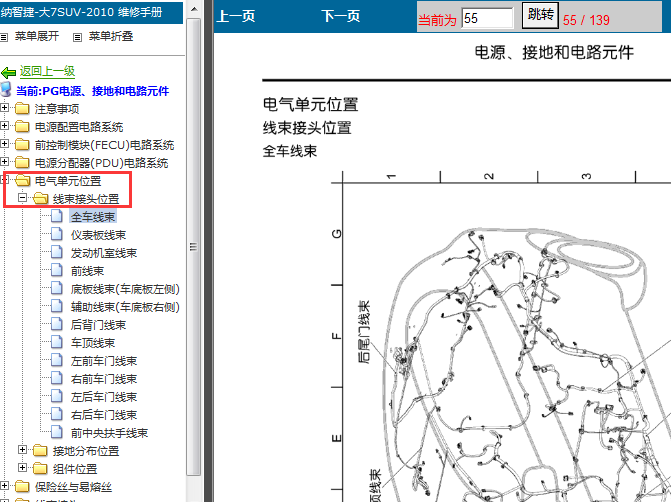Viewport: 671px width, 502px height.
Task: Click the sidebar scrollbar up arrow
Action: coord(193,9)
